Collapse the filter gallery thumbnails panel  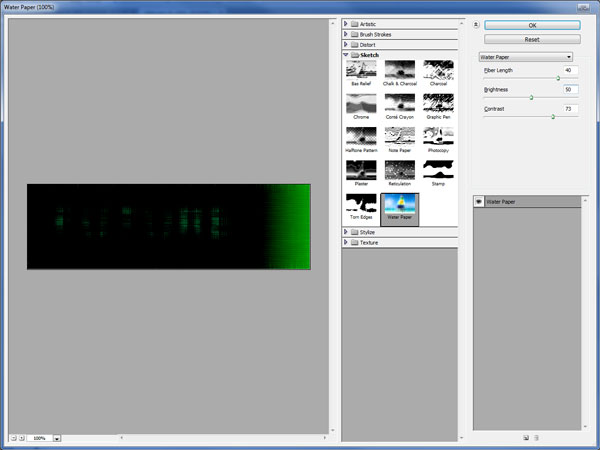pos(476,24)
